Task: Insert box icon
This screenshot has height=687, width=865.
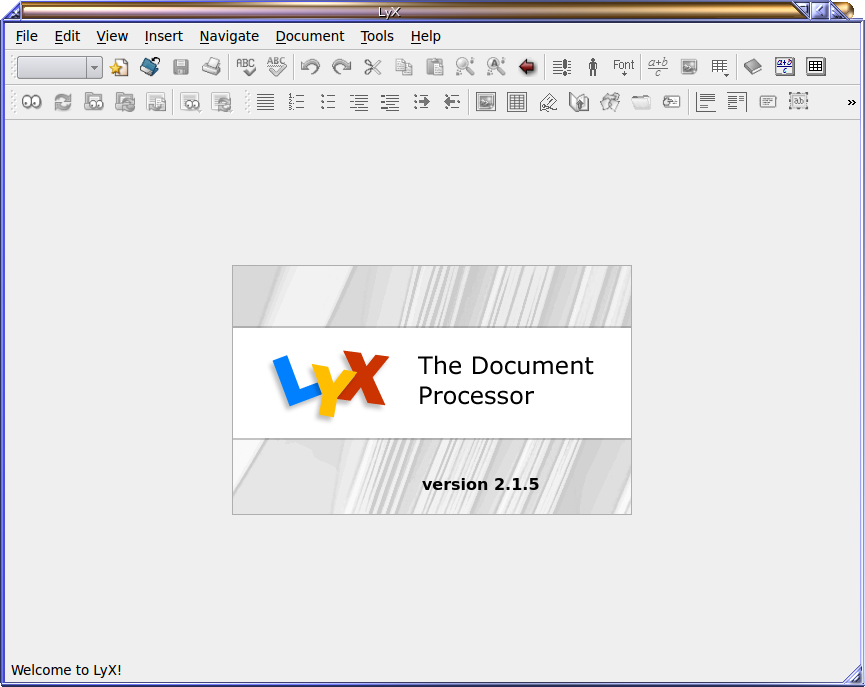Action: 799,102
